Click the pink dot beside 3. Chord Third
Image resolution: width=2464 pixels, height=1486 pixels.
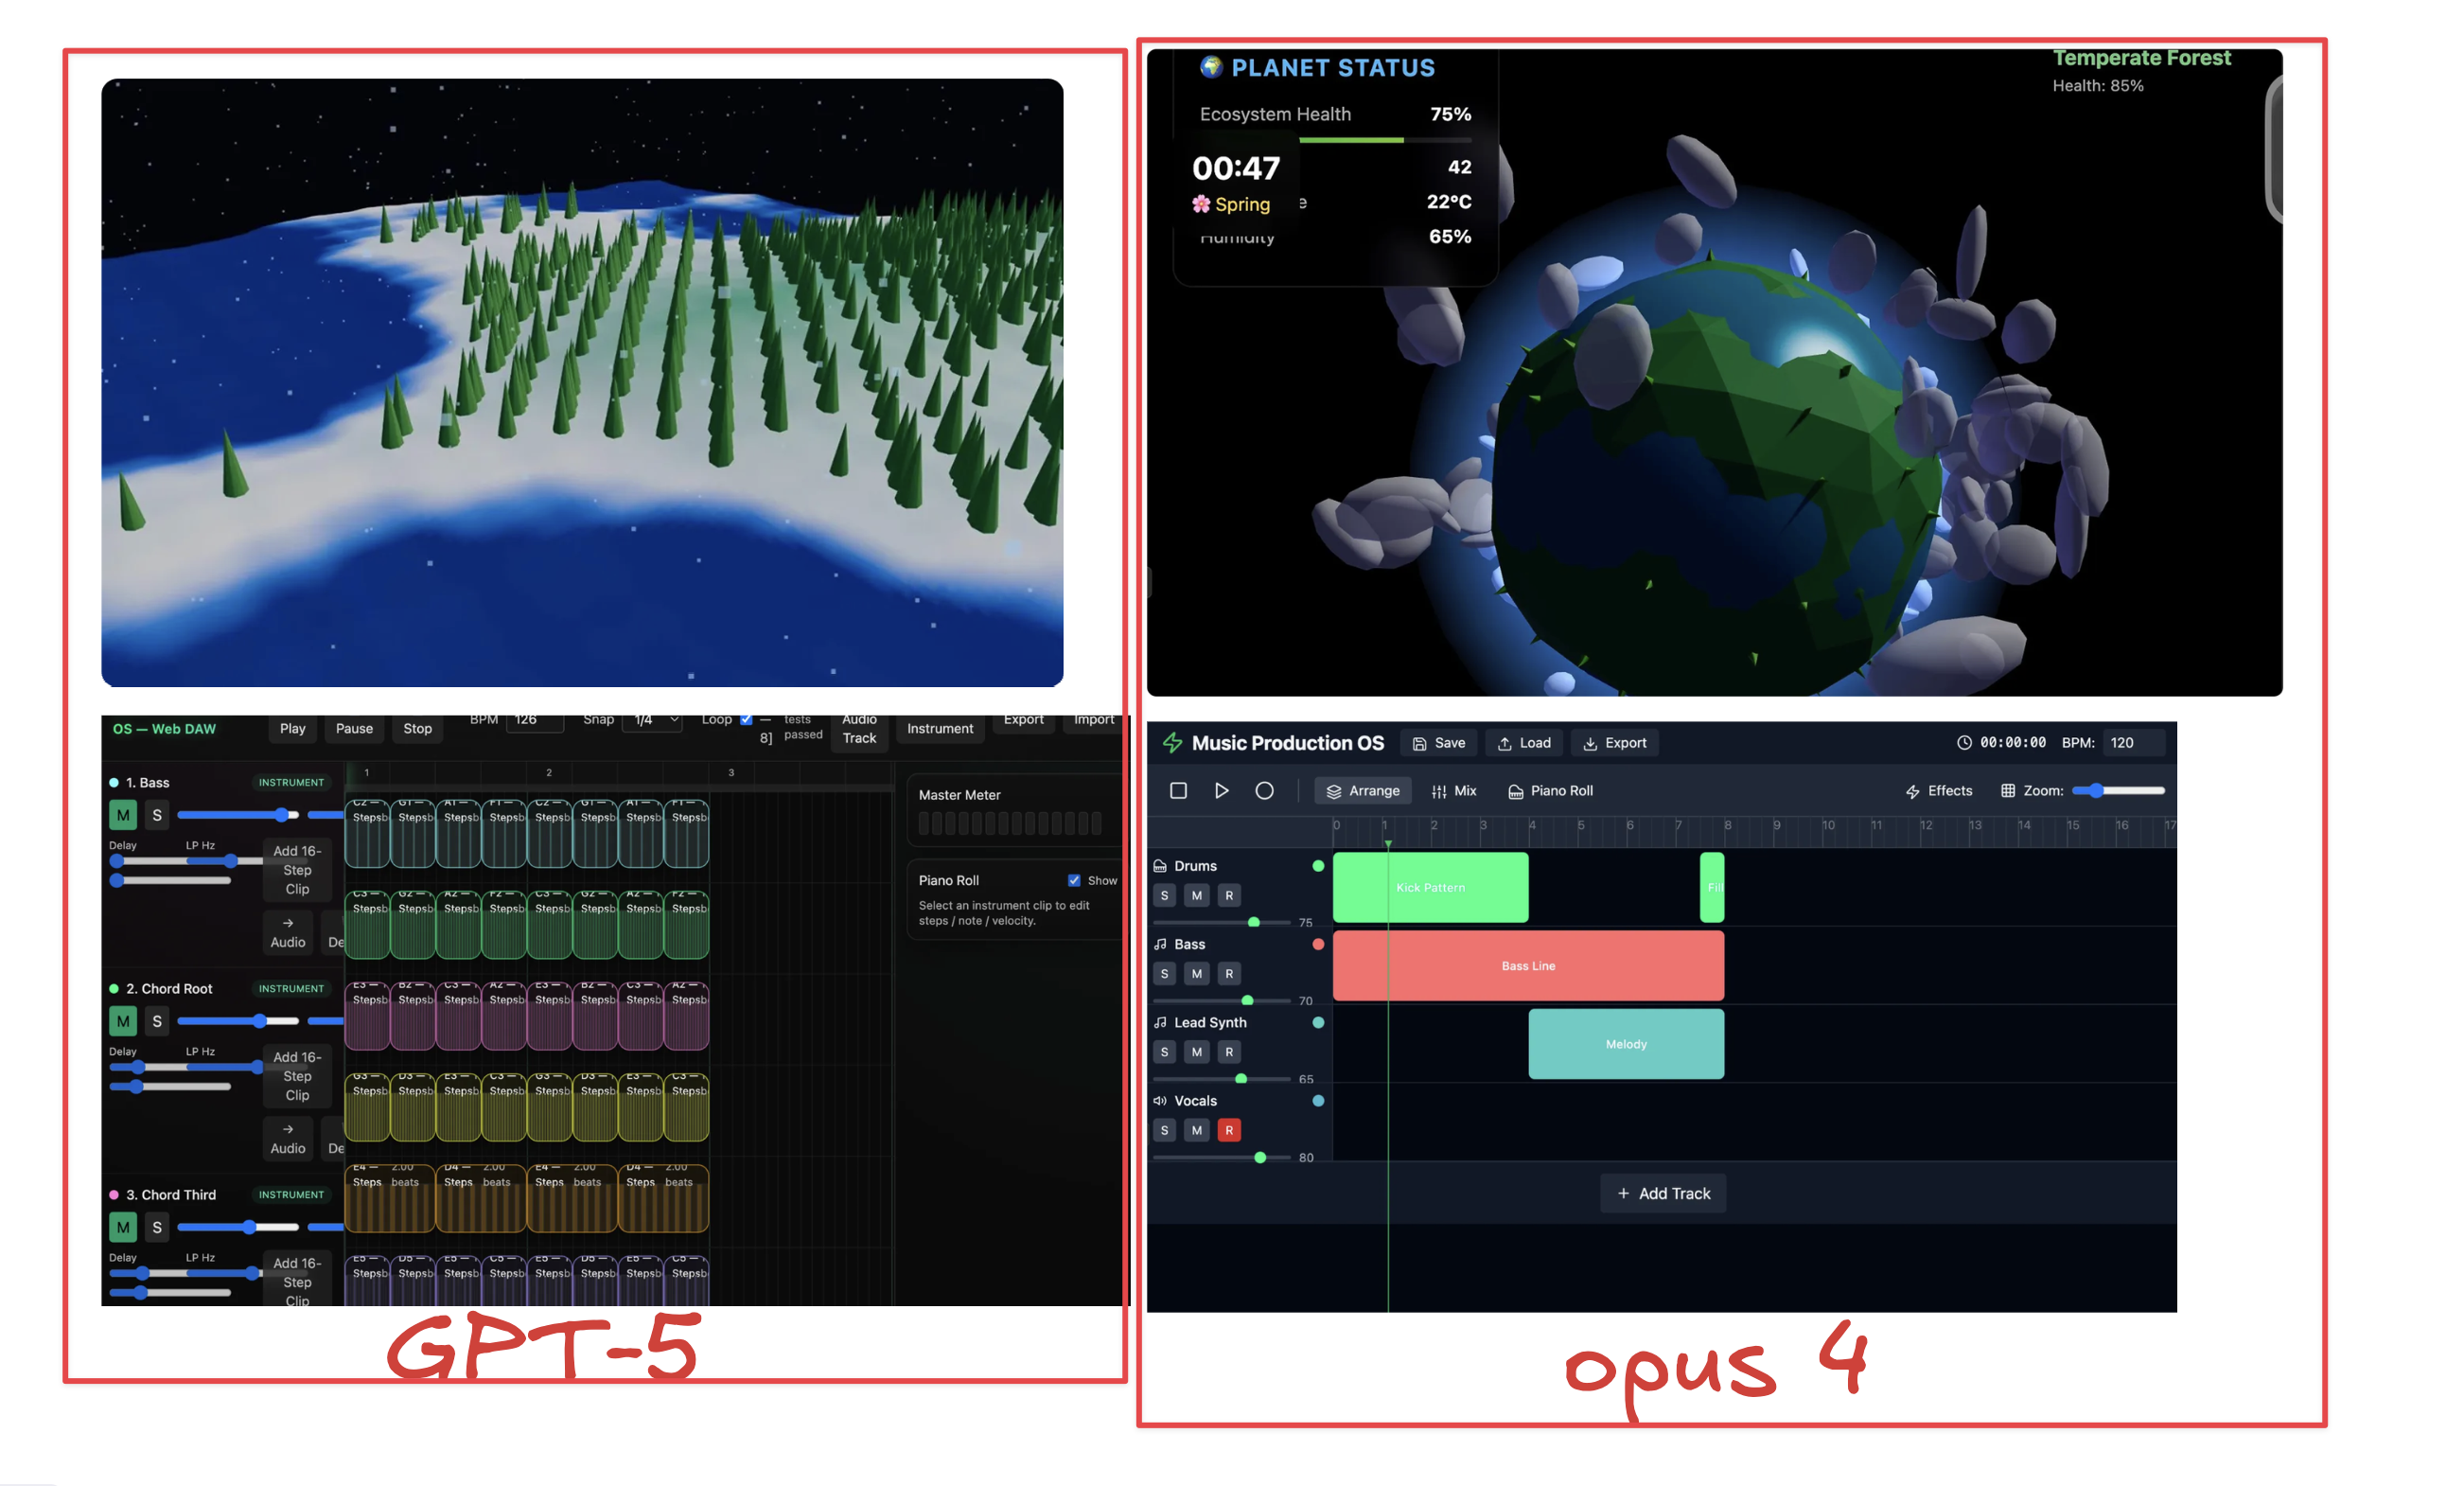(x=114, y=1195)
